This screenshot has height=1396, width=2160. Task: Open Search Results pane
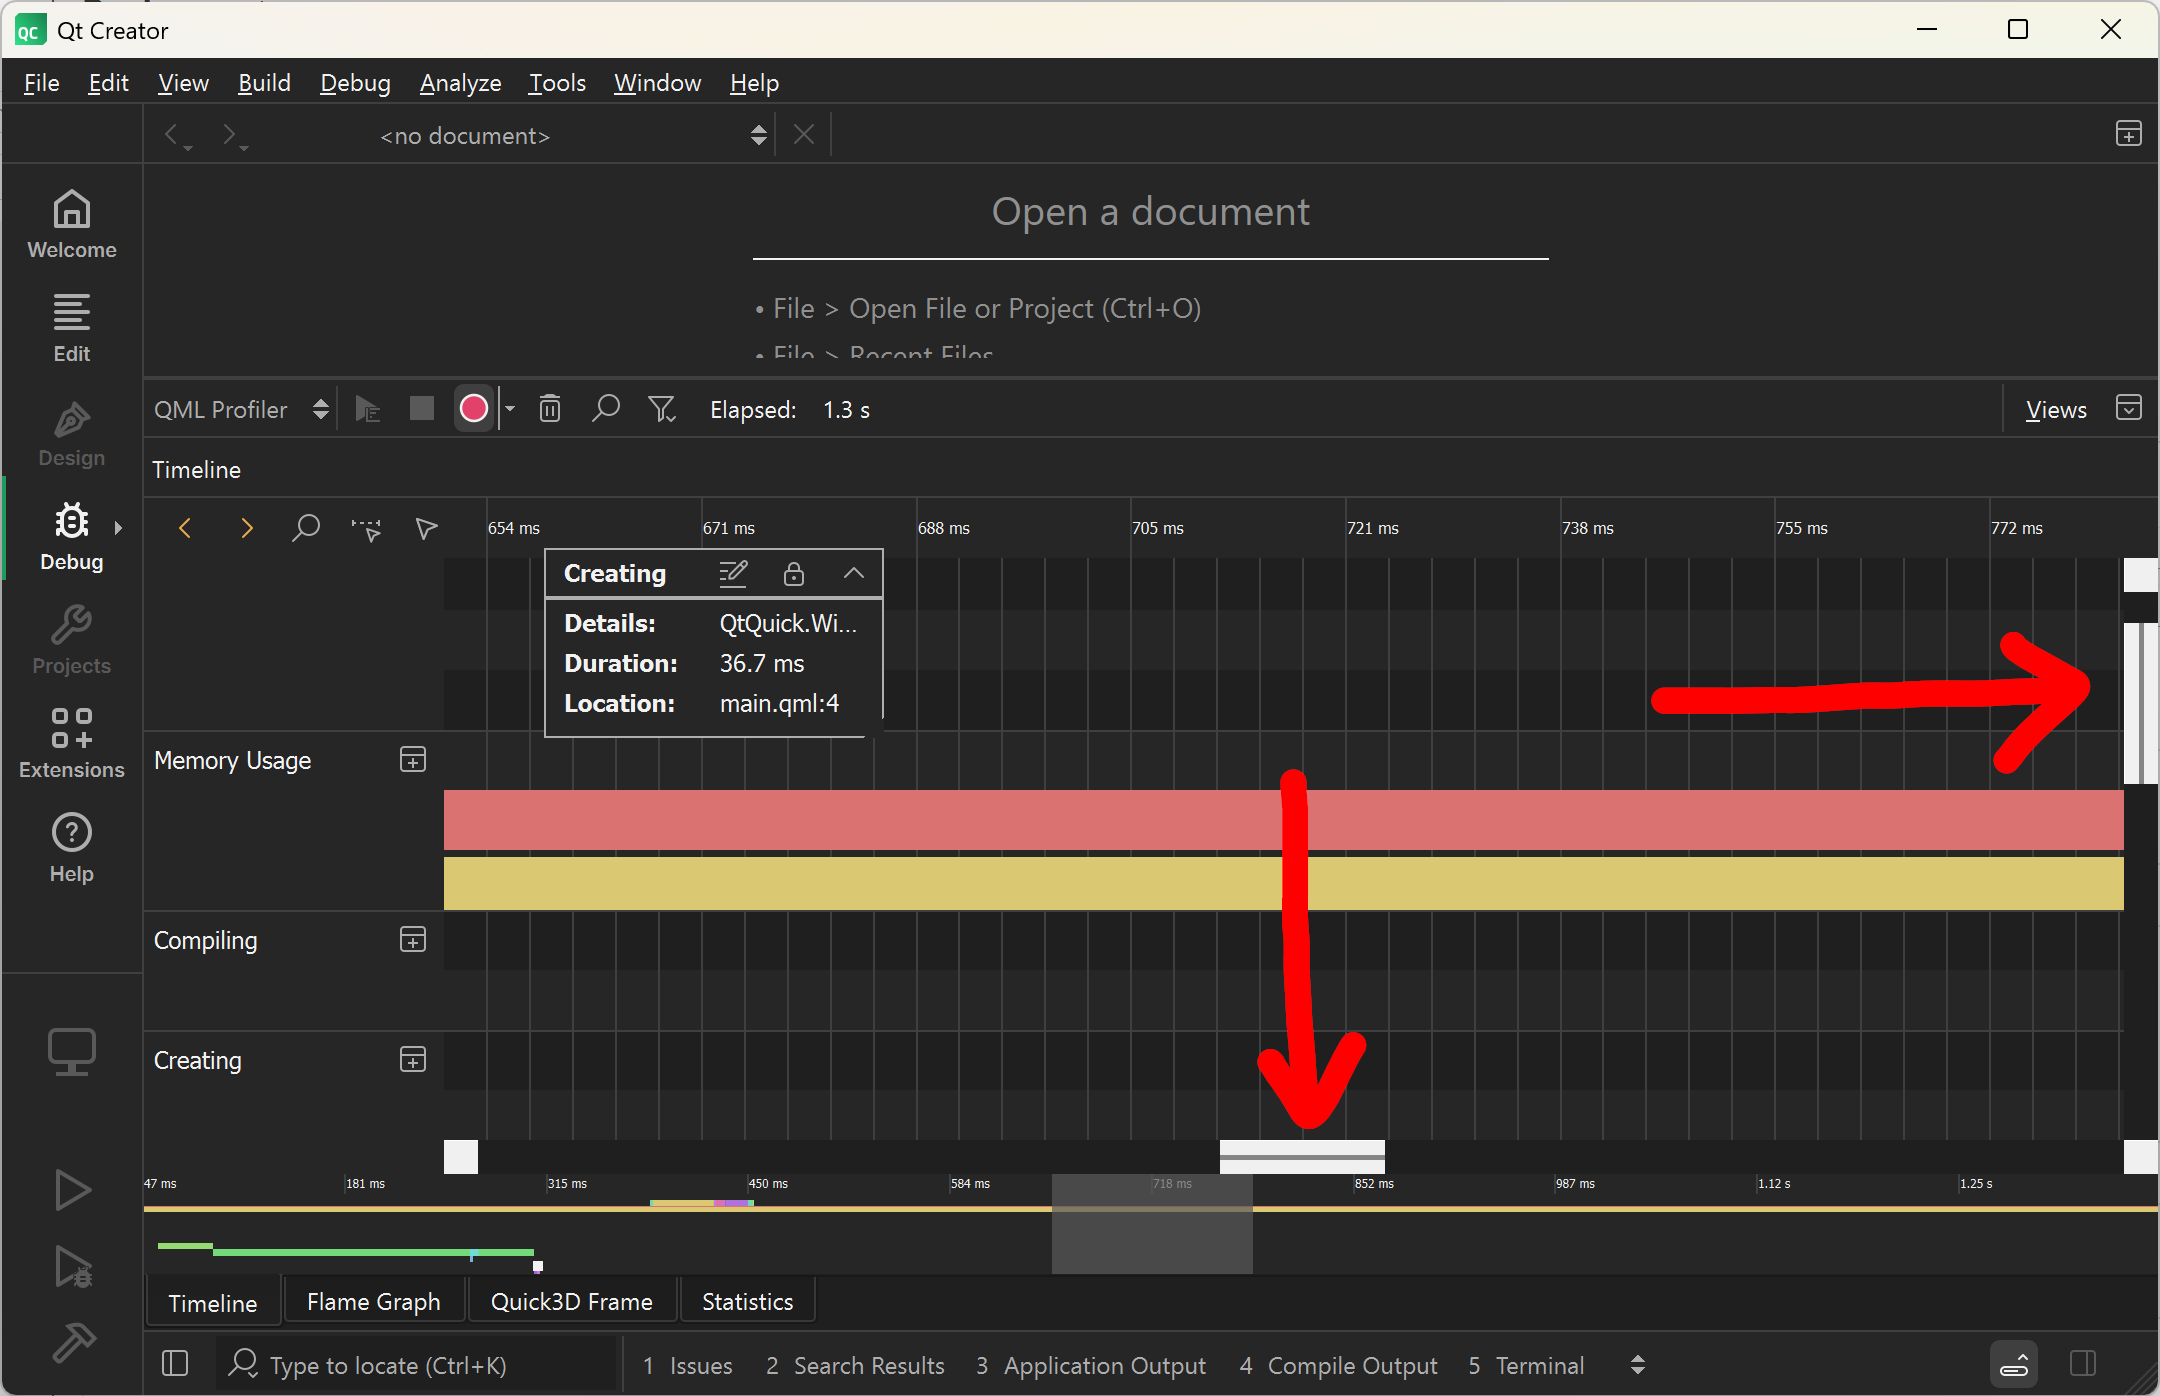click(x=855, y=1365)
